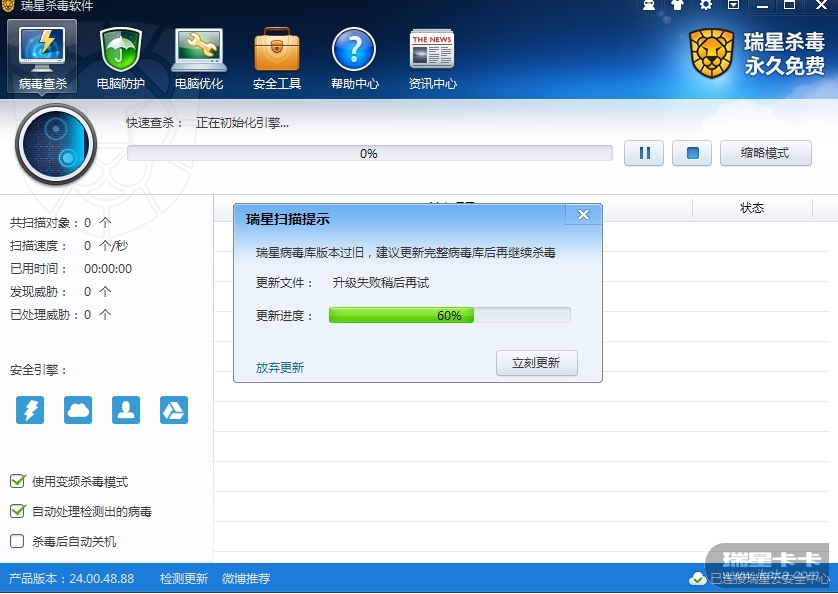
Task: Click the 已处理威胁 label
Action: click(44, 315)
